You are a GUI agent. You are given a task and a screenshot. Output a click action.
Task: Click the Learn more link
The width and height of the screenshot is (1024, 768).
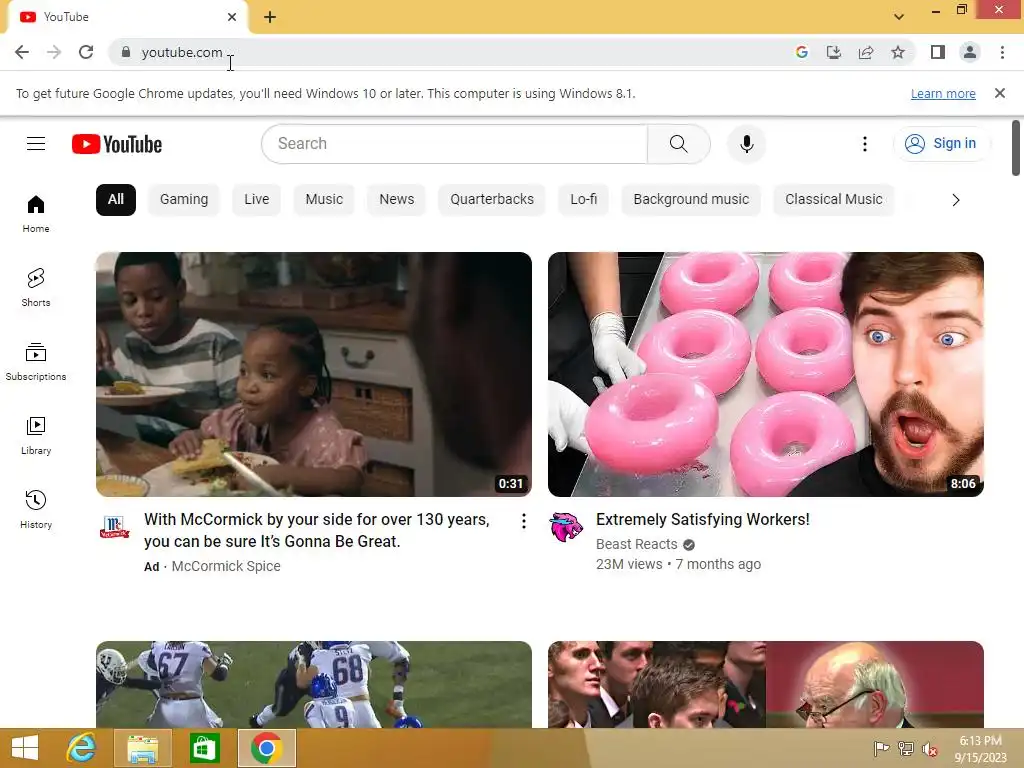tap(943, 94)
